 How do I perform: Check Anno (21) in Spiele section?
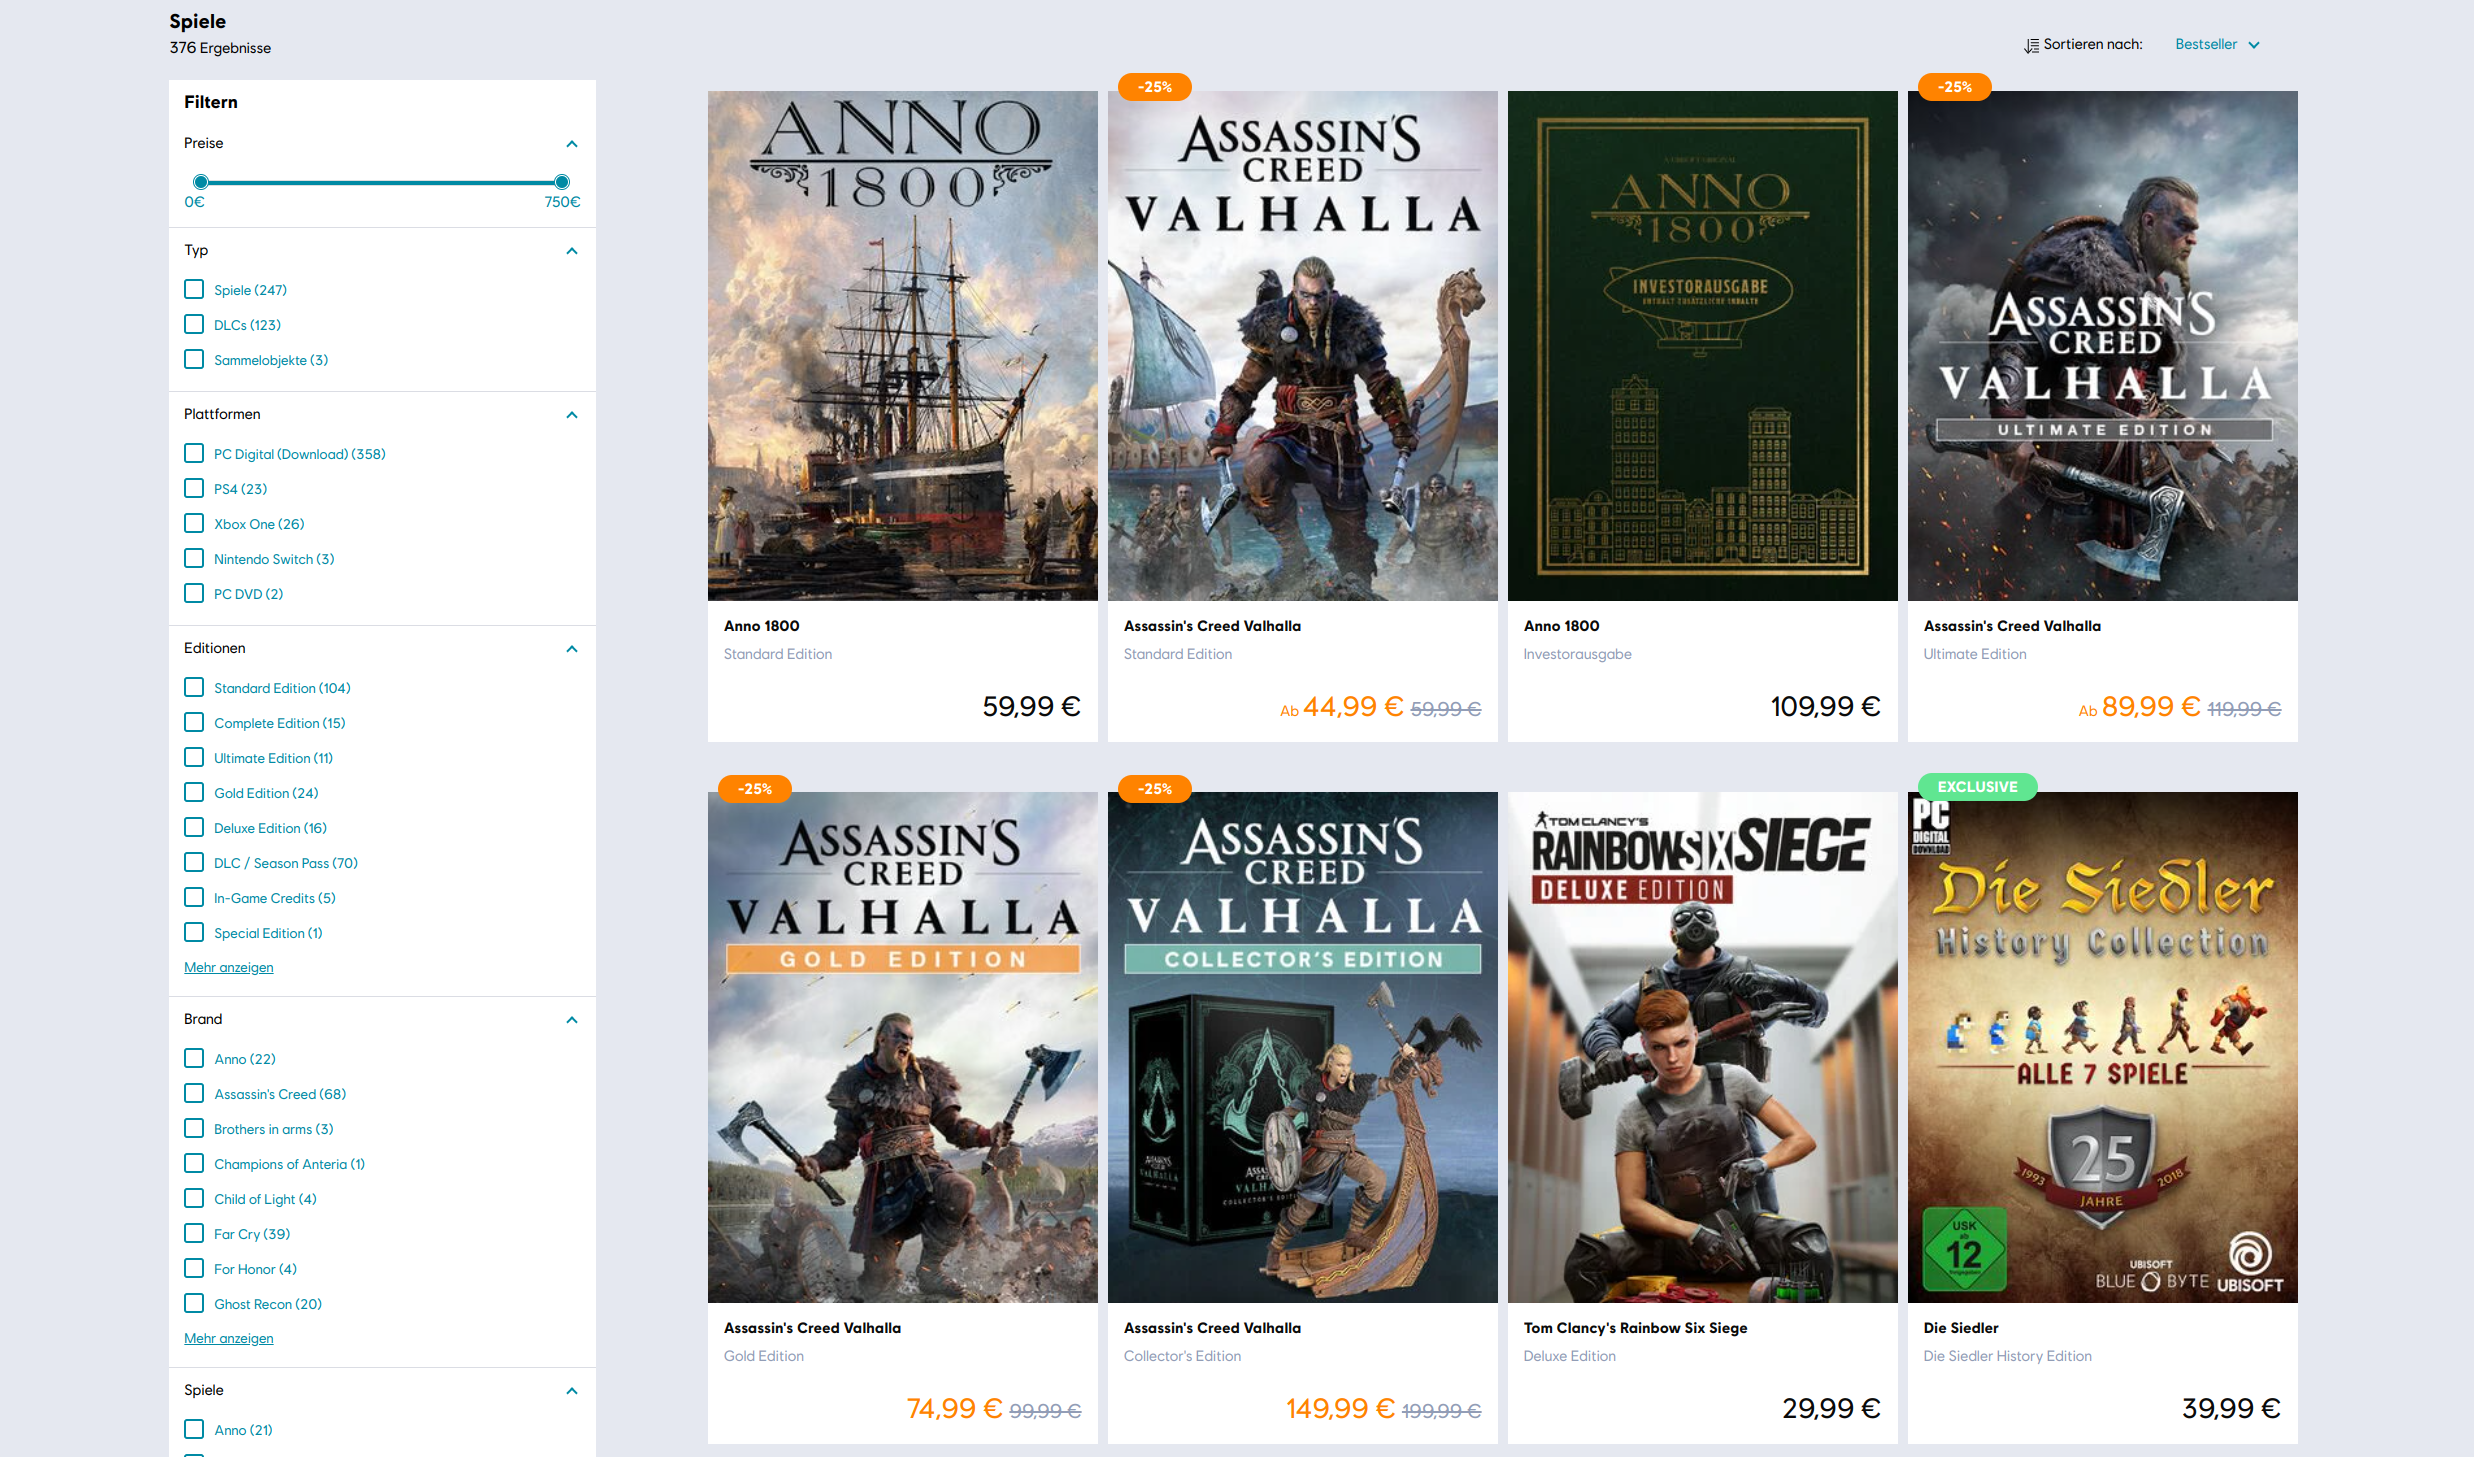pyautogui.click(x=194, y=1429)
